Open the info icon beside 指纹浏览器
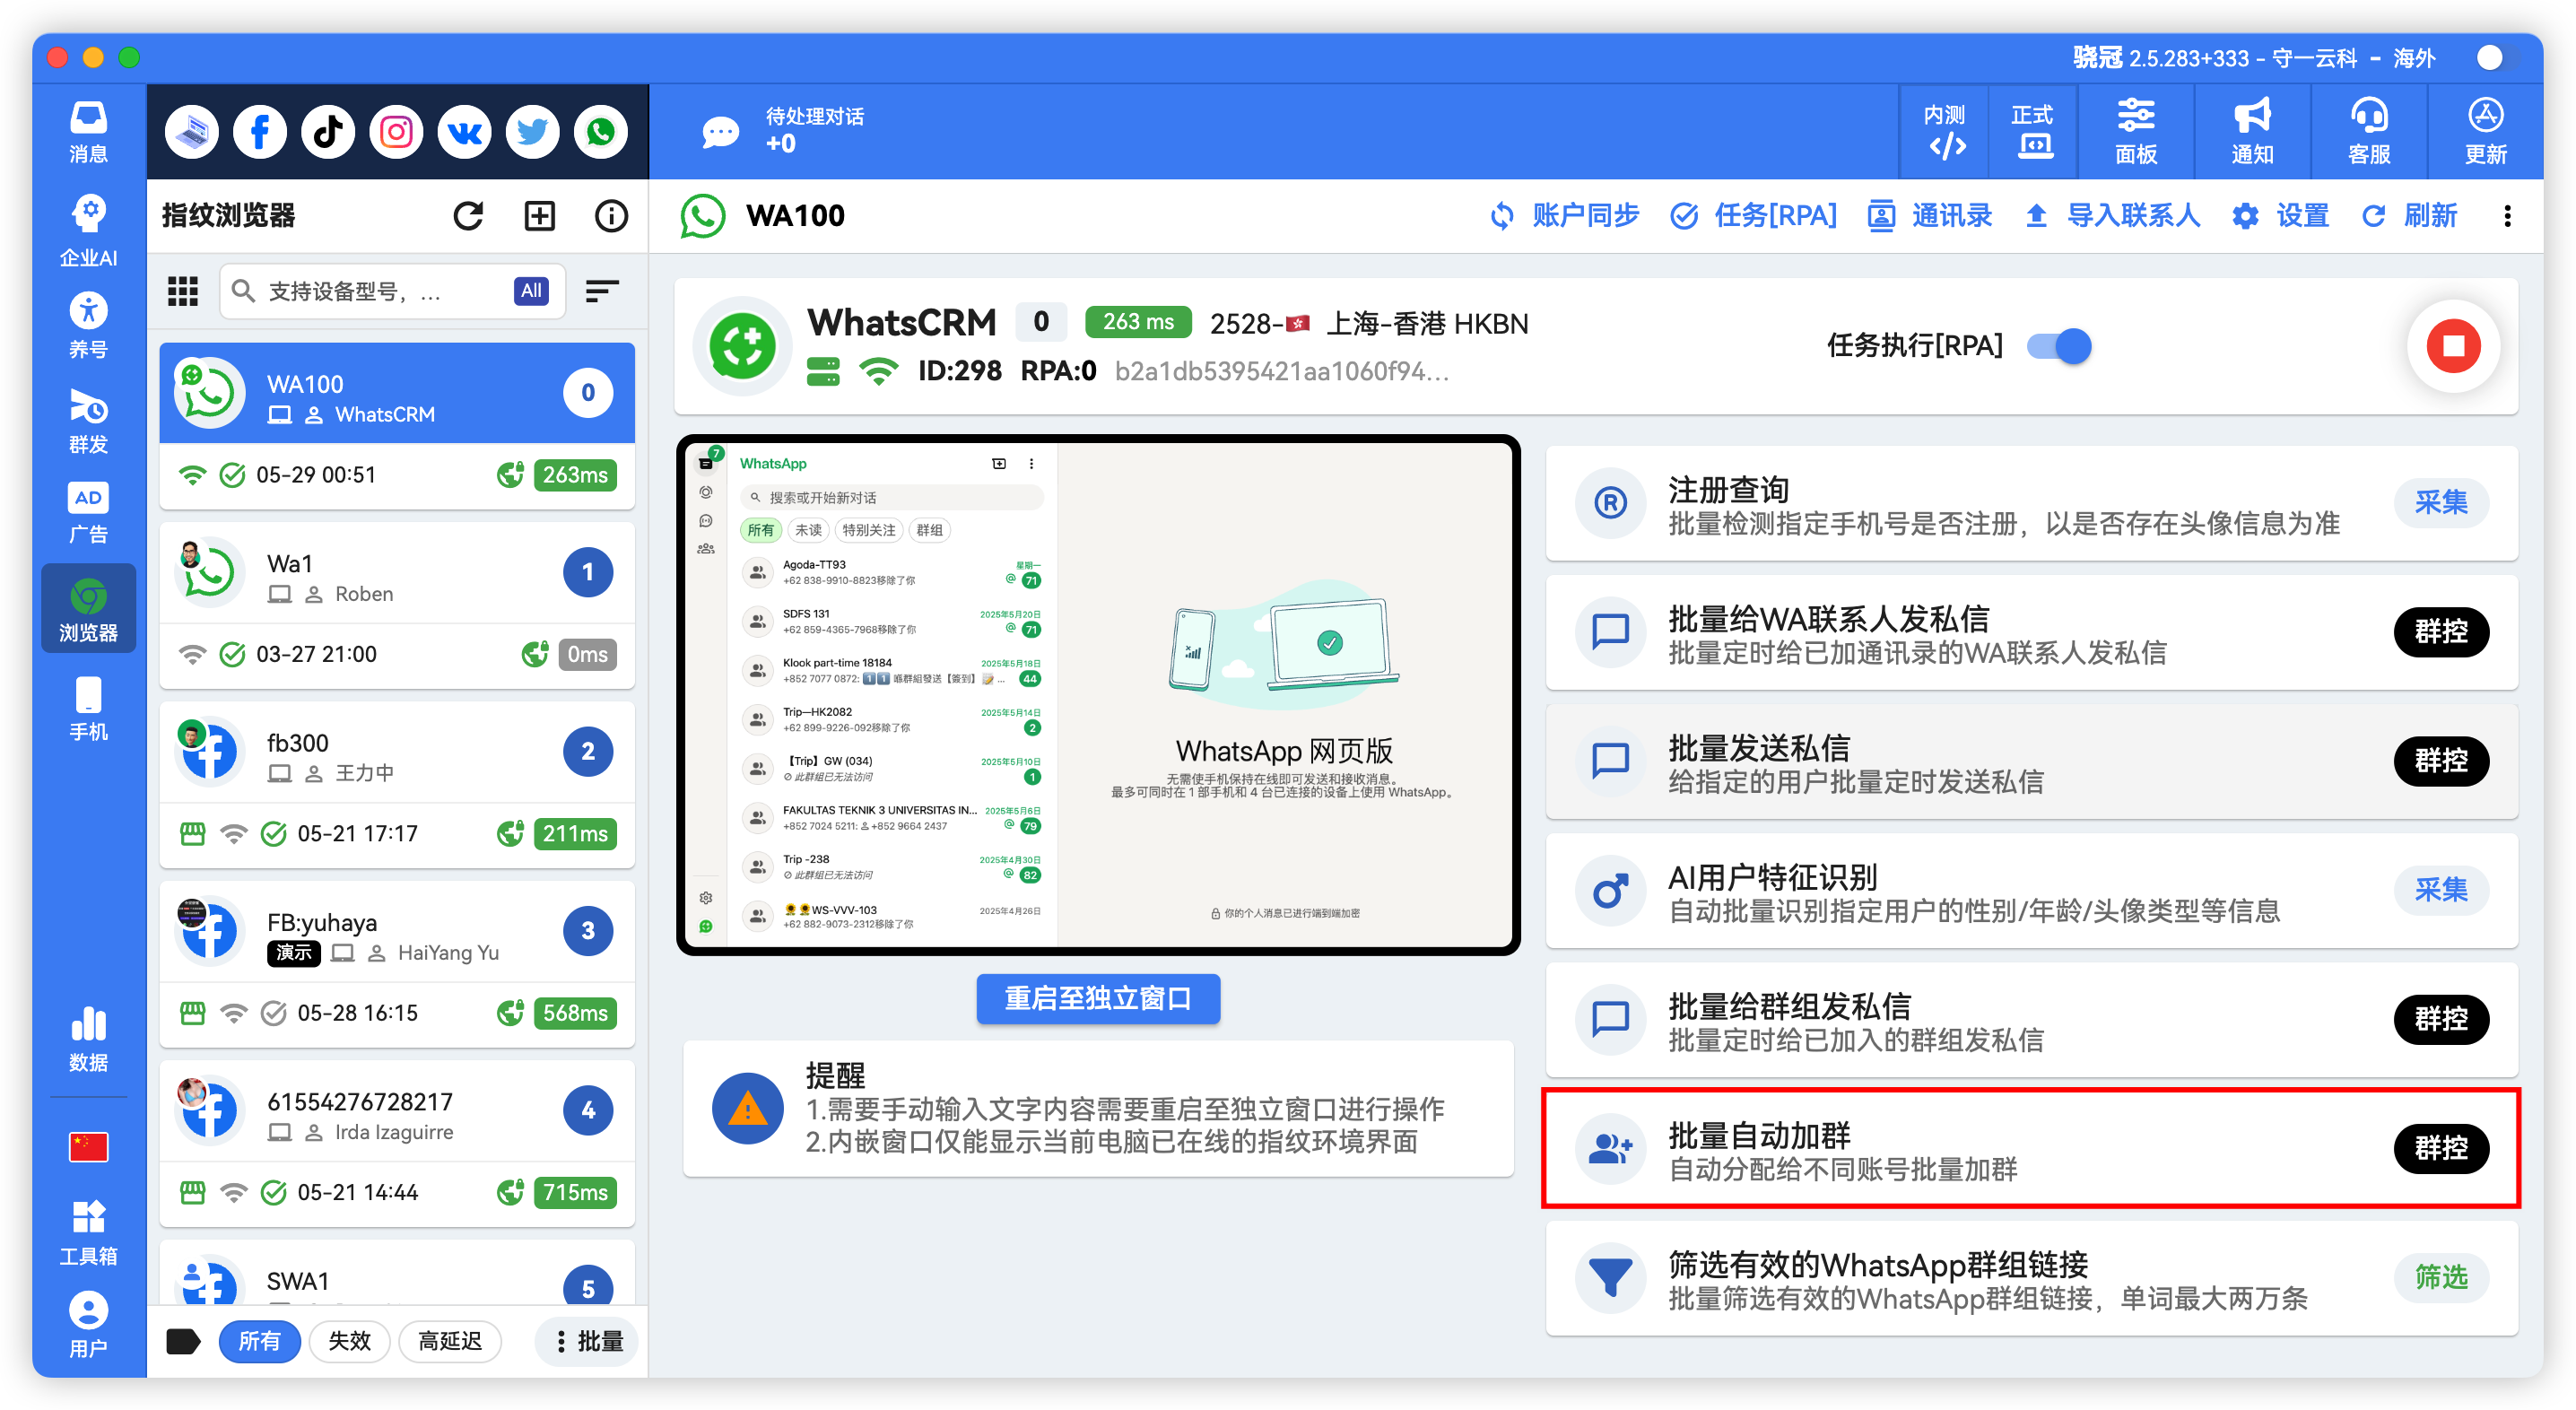The image size is (2576, 1410). coord(611,216)
